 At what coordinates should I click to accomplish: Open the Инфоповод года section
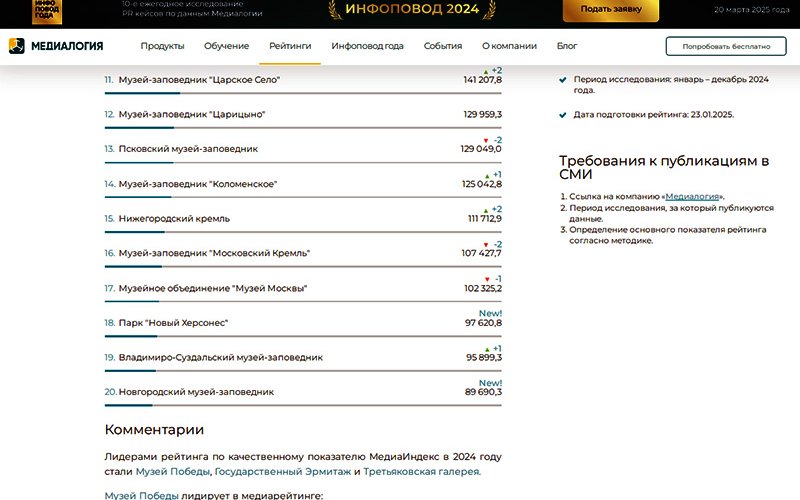click(367, 46)
